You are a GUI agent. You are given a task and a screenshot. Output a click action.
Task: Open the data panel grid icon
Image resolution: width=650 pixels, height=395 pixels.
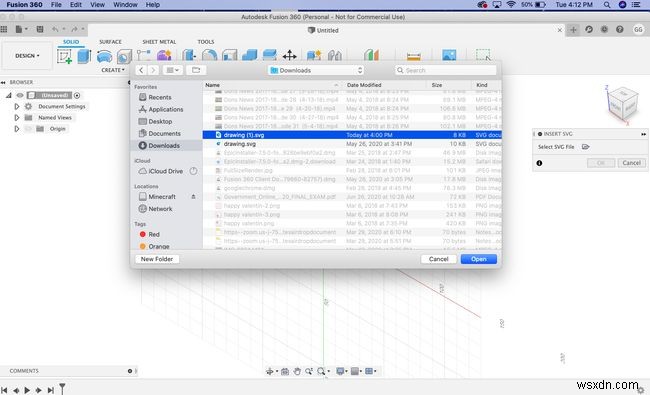(x=4, y=29)
